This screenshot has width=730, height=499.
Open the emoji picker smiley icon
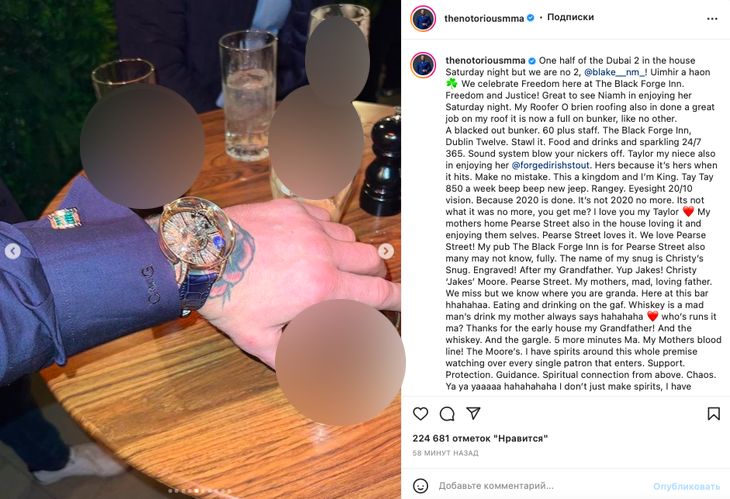tap(420, 486)
